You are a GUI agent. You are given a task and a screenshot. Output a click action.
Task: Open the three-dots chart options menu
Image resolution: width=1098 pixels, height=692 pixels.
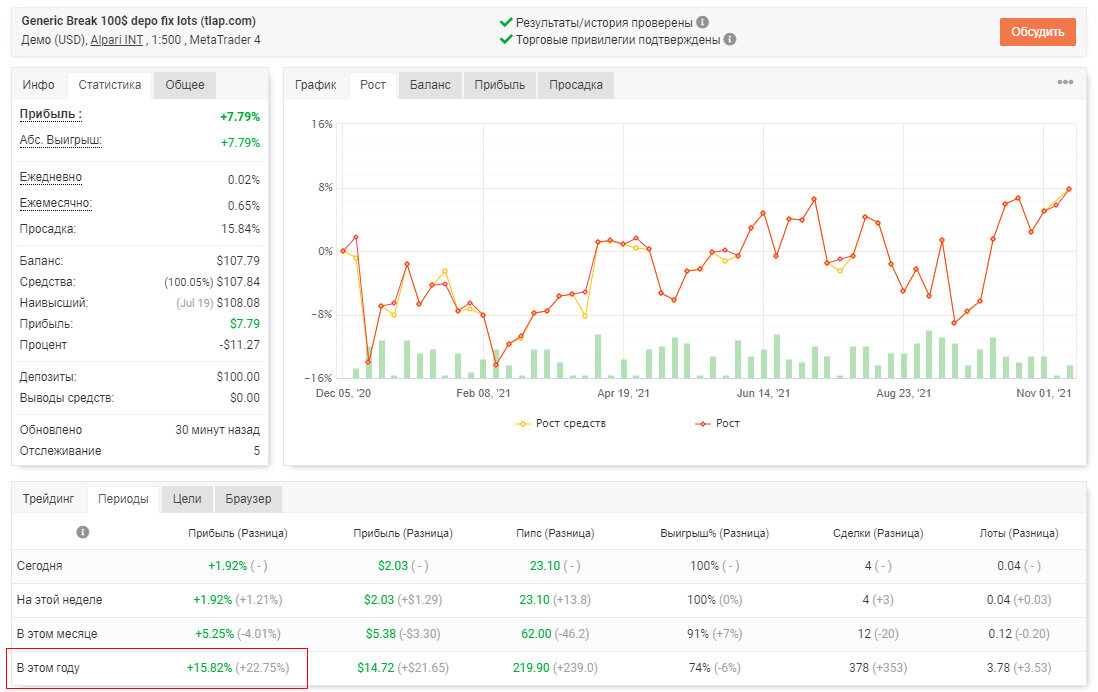1065,82
